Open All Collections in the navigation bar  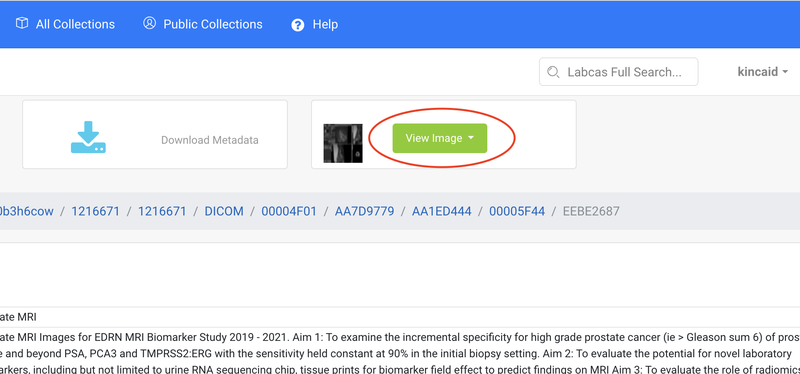65,24
